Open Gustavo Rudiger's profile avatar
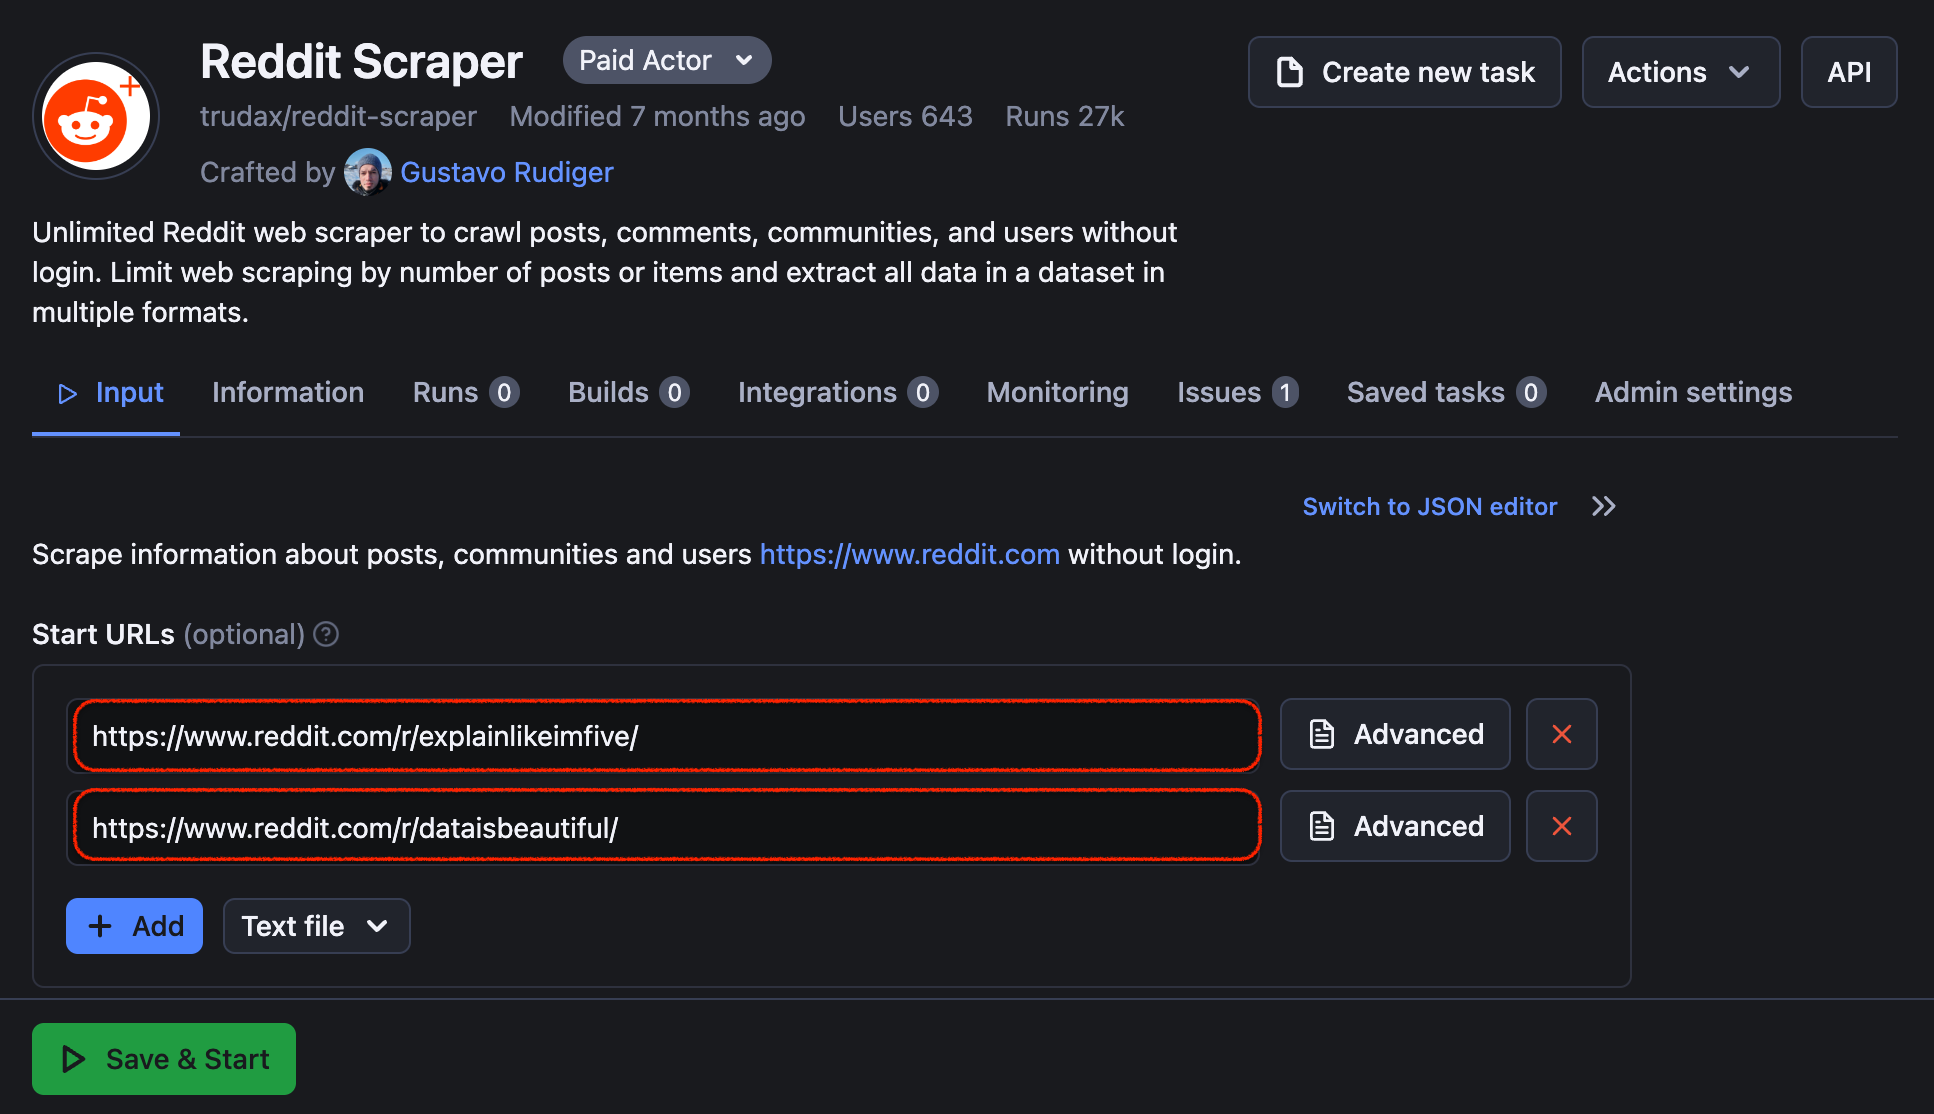 click(x=367, y=171)
